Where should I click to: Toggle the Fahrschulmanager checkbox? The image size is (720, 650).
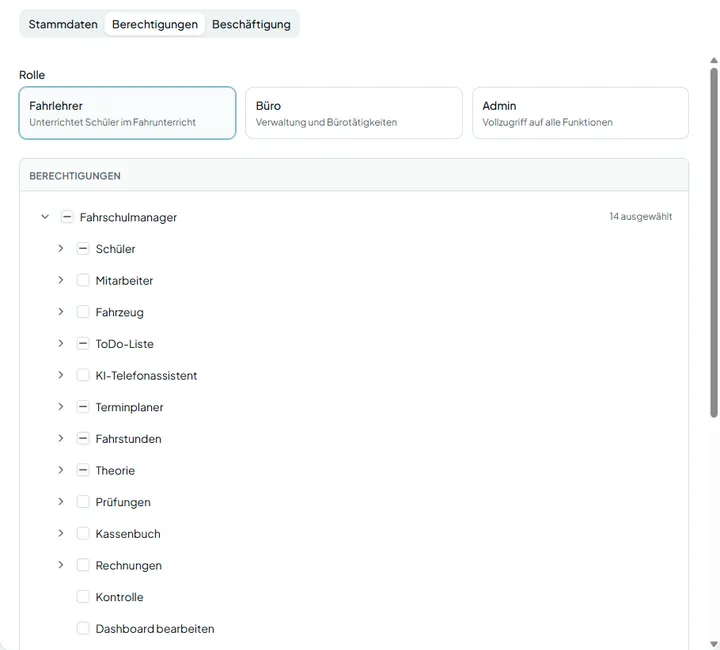[x=67, y=217]
